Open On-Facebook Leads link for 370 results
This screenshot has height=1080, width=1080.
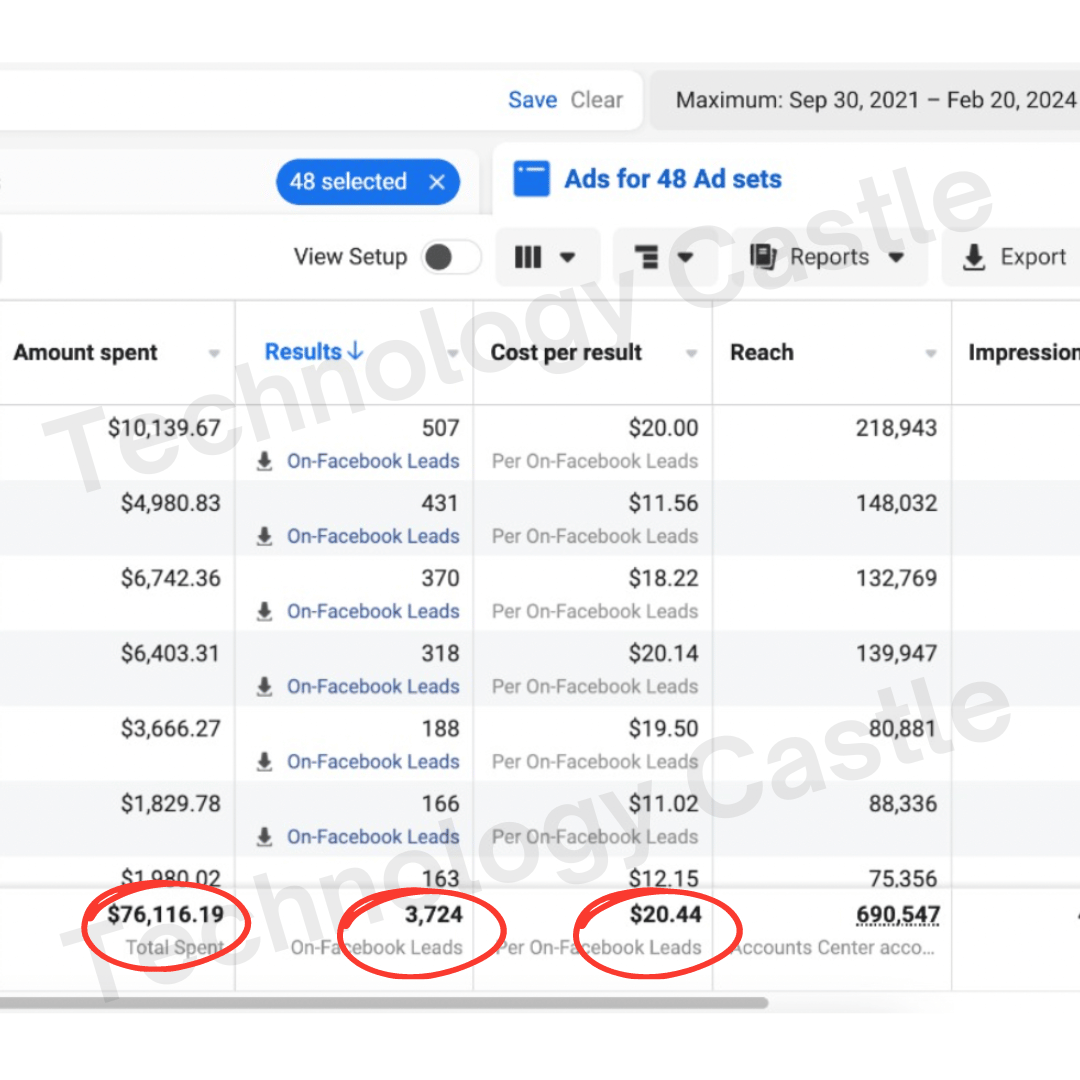373,612
